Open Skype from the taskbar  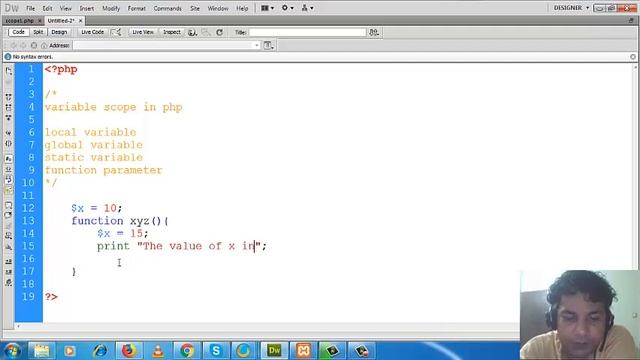coord(216,351)
